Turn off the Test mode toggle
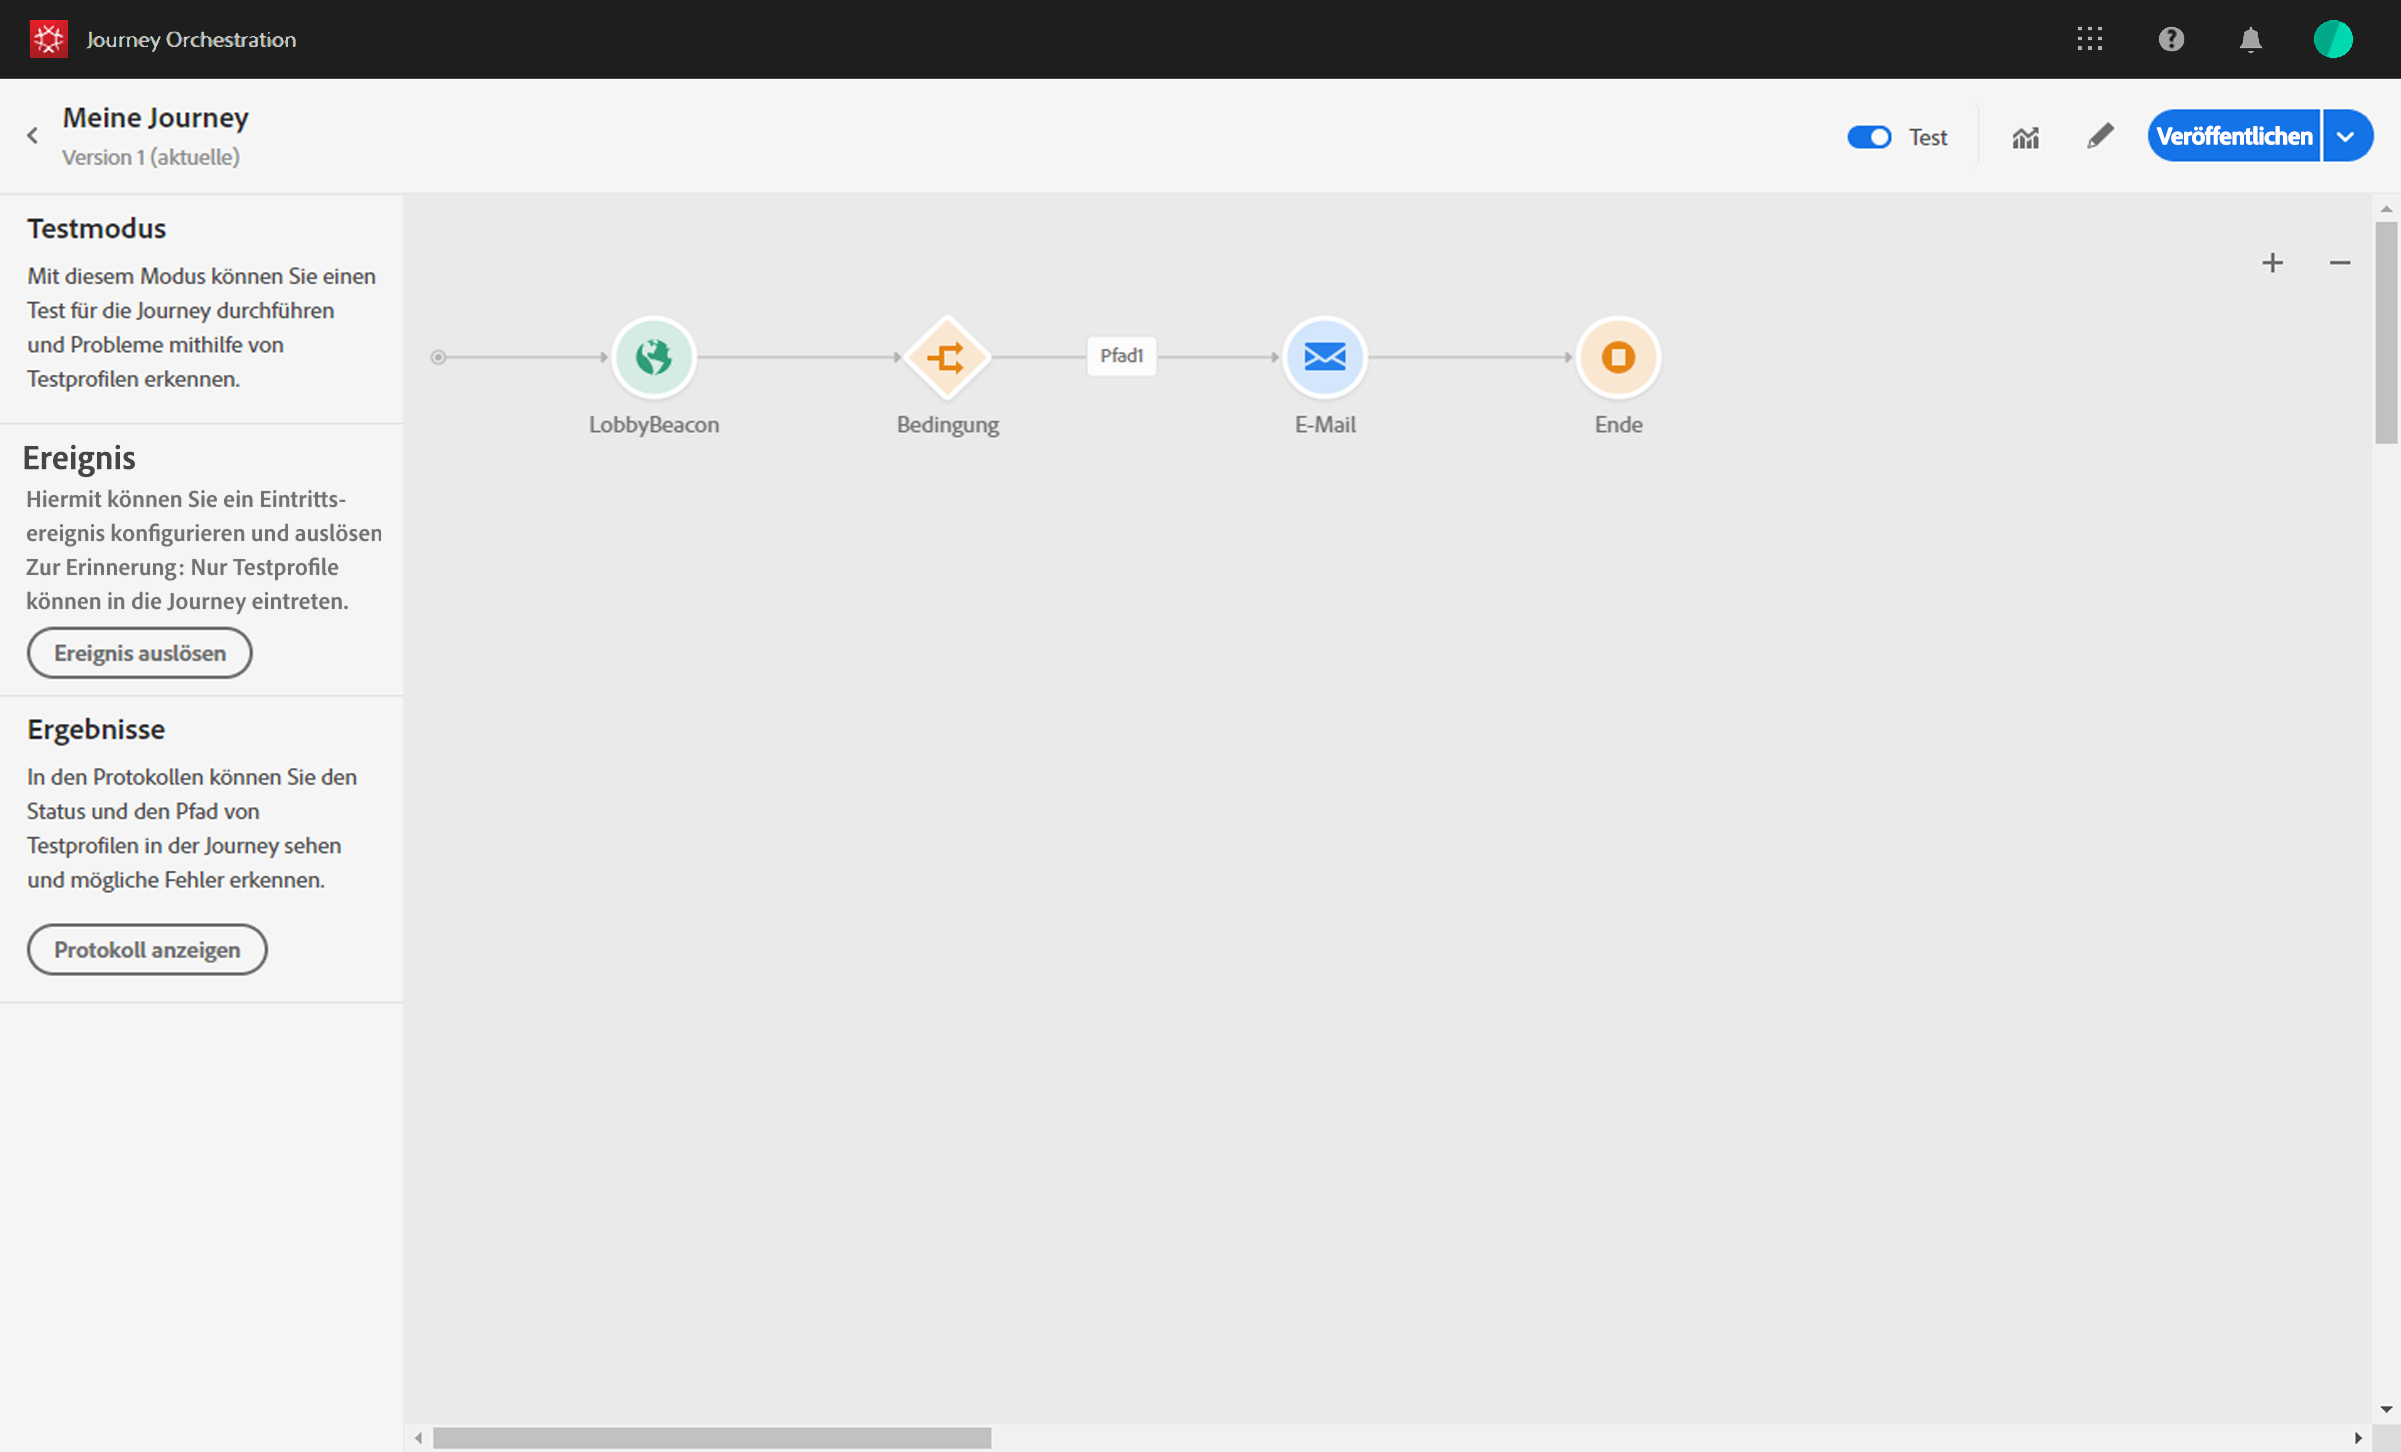Image resolution: width=2401 pixels, height=1452 pixels. pyautogui.click(x=1868, y=137)
